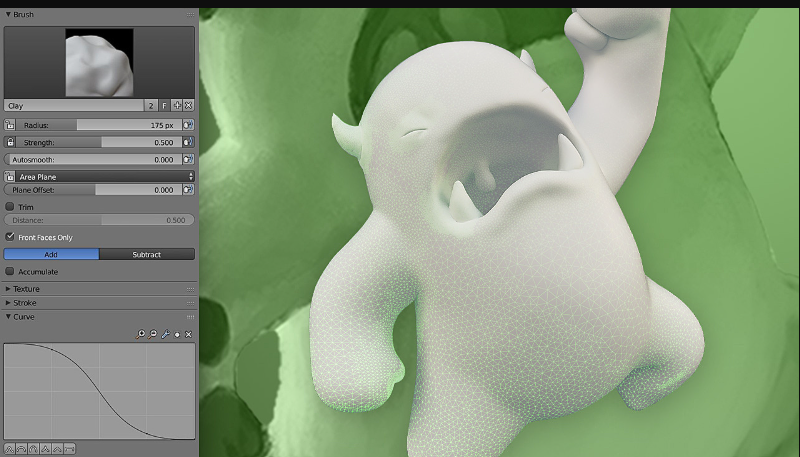Click the Stroke panel grip handle
The width and height of the screenshot is (800, 457).
click(190, 303)
